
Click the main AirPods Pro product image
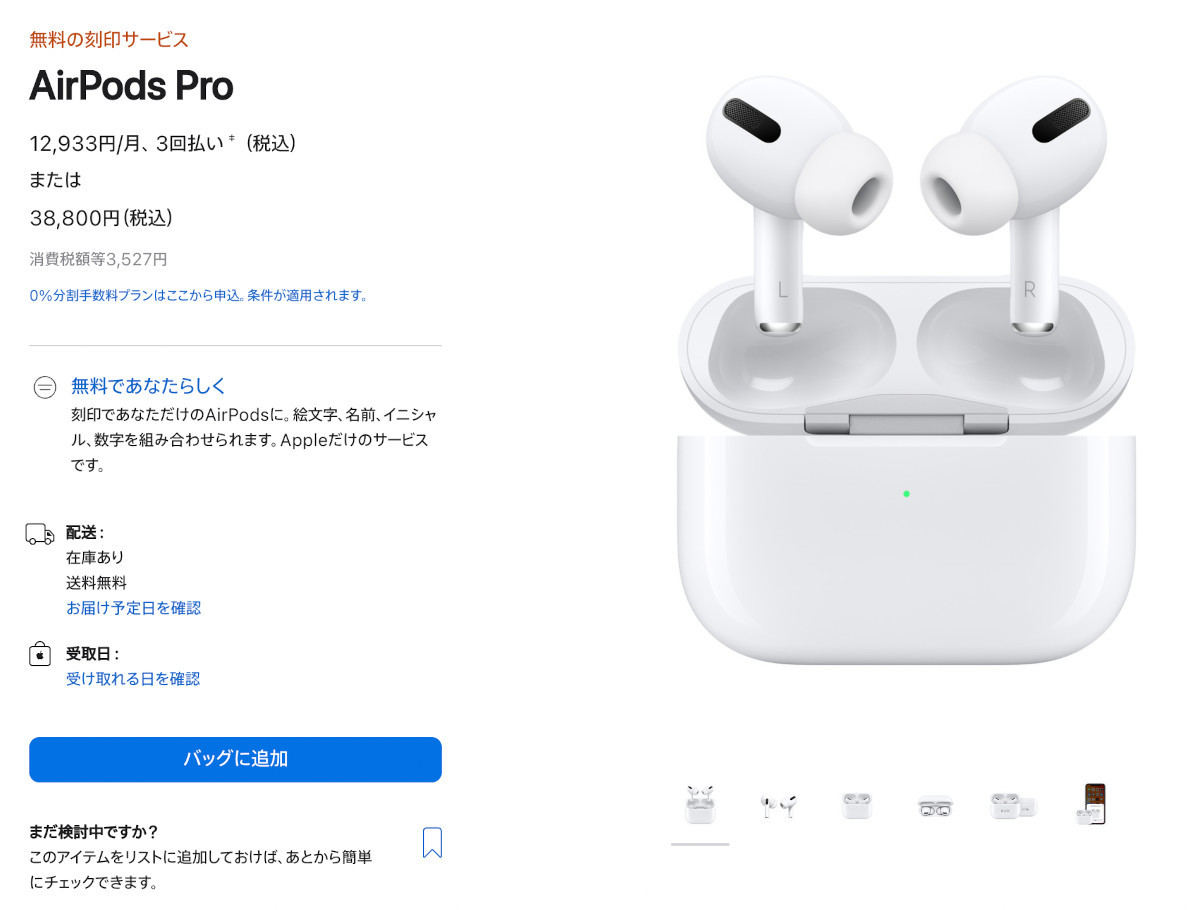tap(906, 370)
